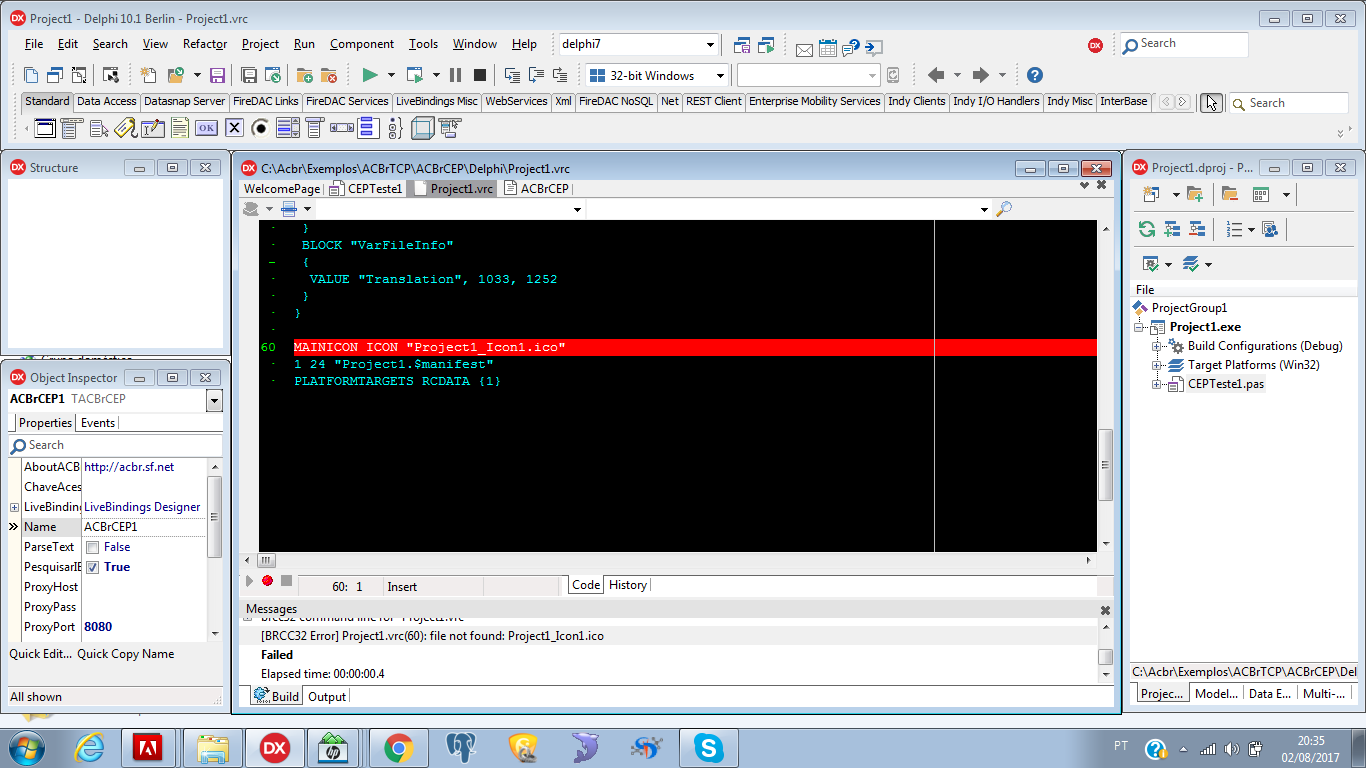Expand the Build Configurations (Debug) node
The height and width of the screenshot is (768, 1366).
click(x=1157, y=346)
